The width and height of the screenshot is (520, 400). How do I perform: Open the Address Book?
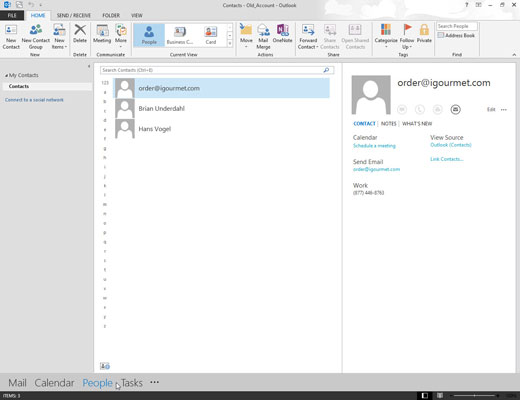coord(456,35)
